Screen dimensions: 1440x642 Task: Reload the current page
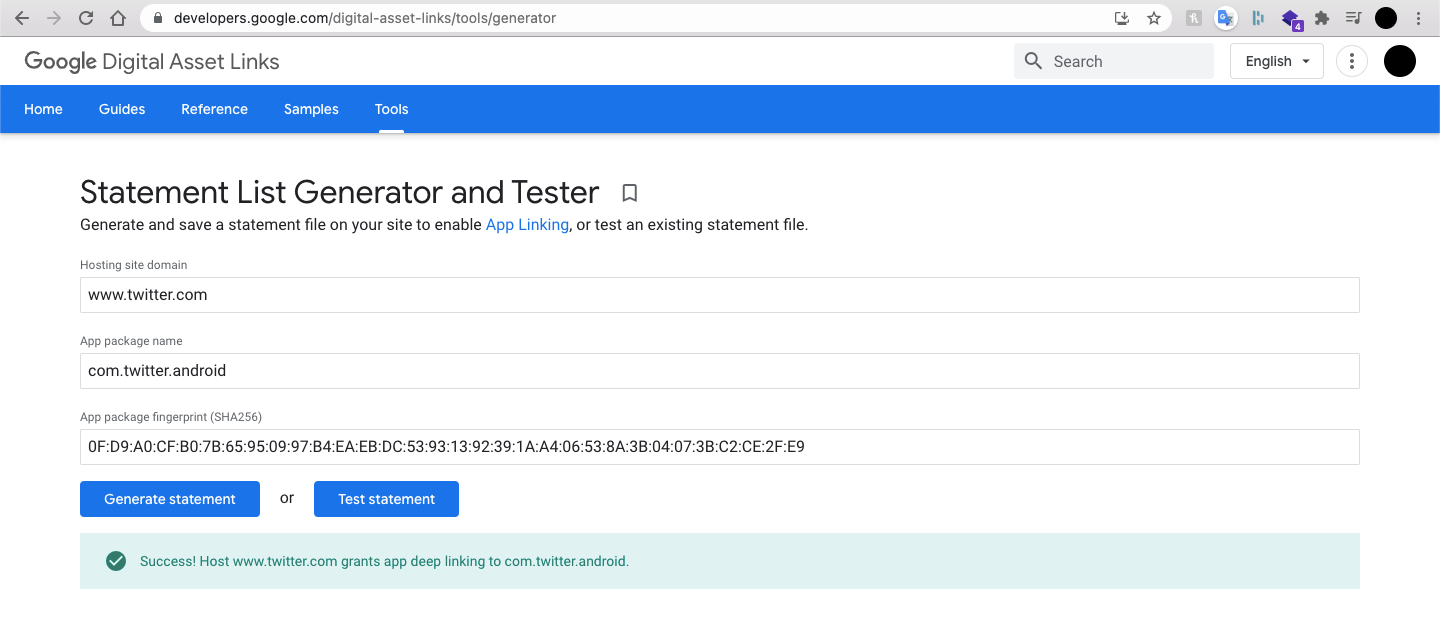pos(86,18)
